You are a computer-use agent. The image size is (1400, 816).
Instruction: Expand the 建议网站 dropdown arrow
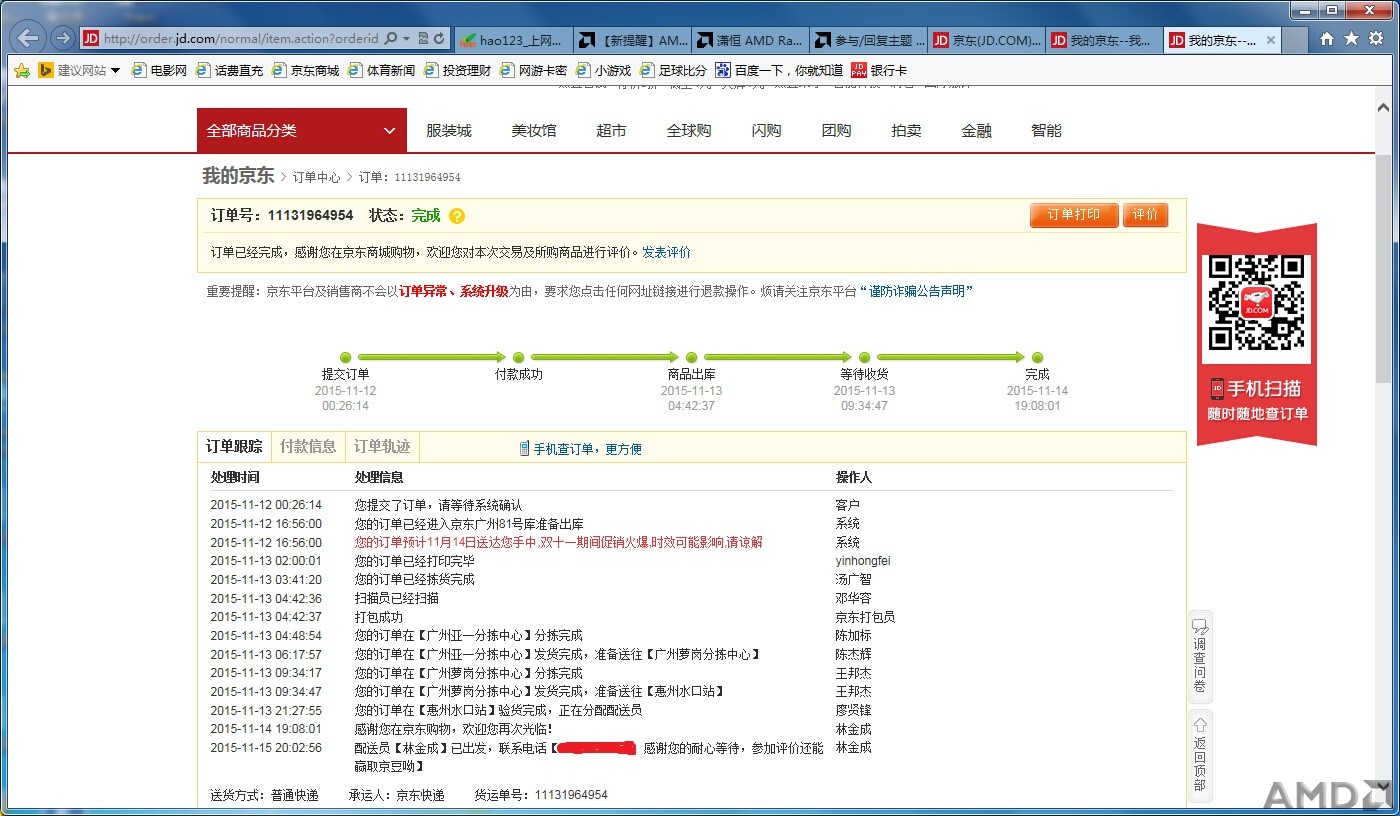click(x=115, y=71)
